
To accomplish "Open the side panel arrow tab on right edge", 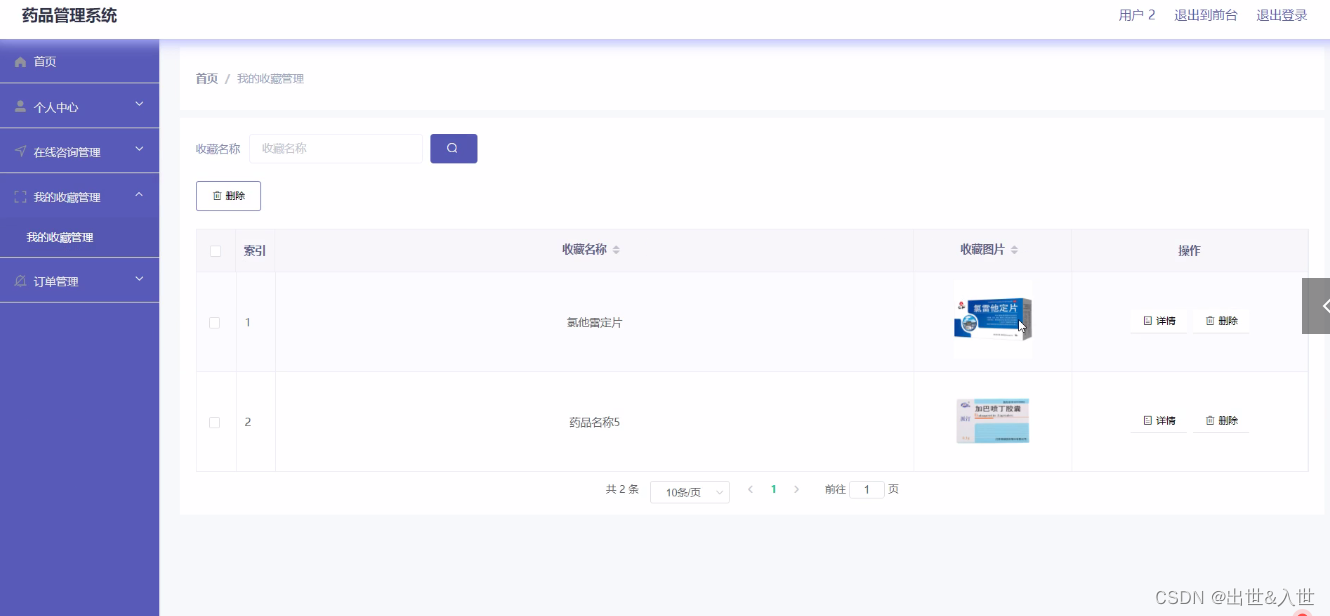I will click(1317, 306).
